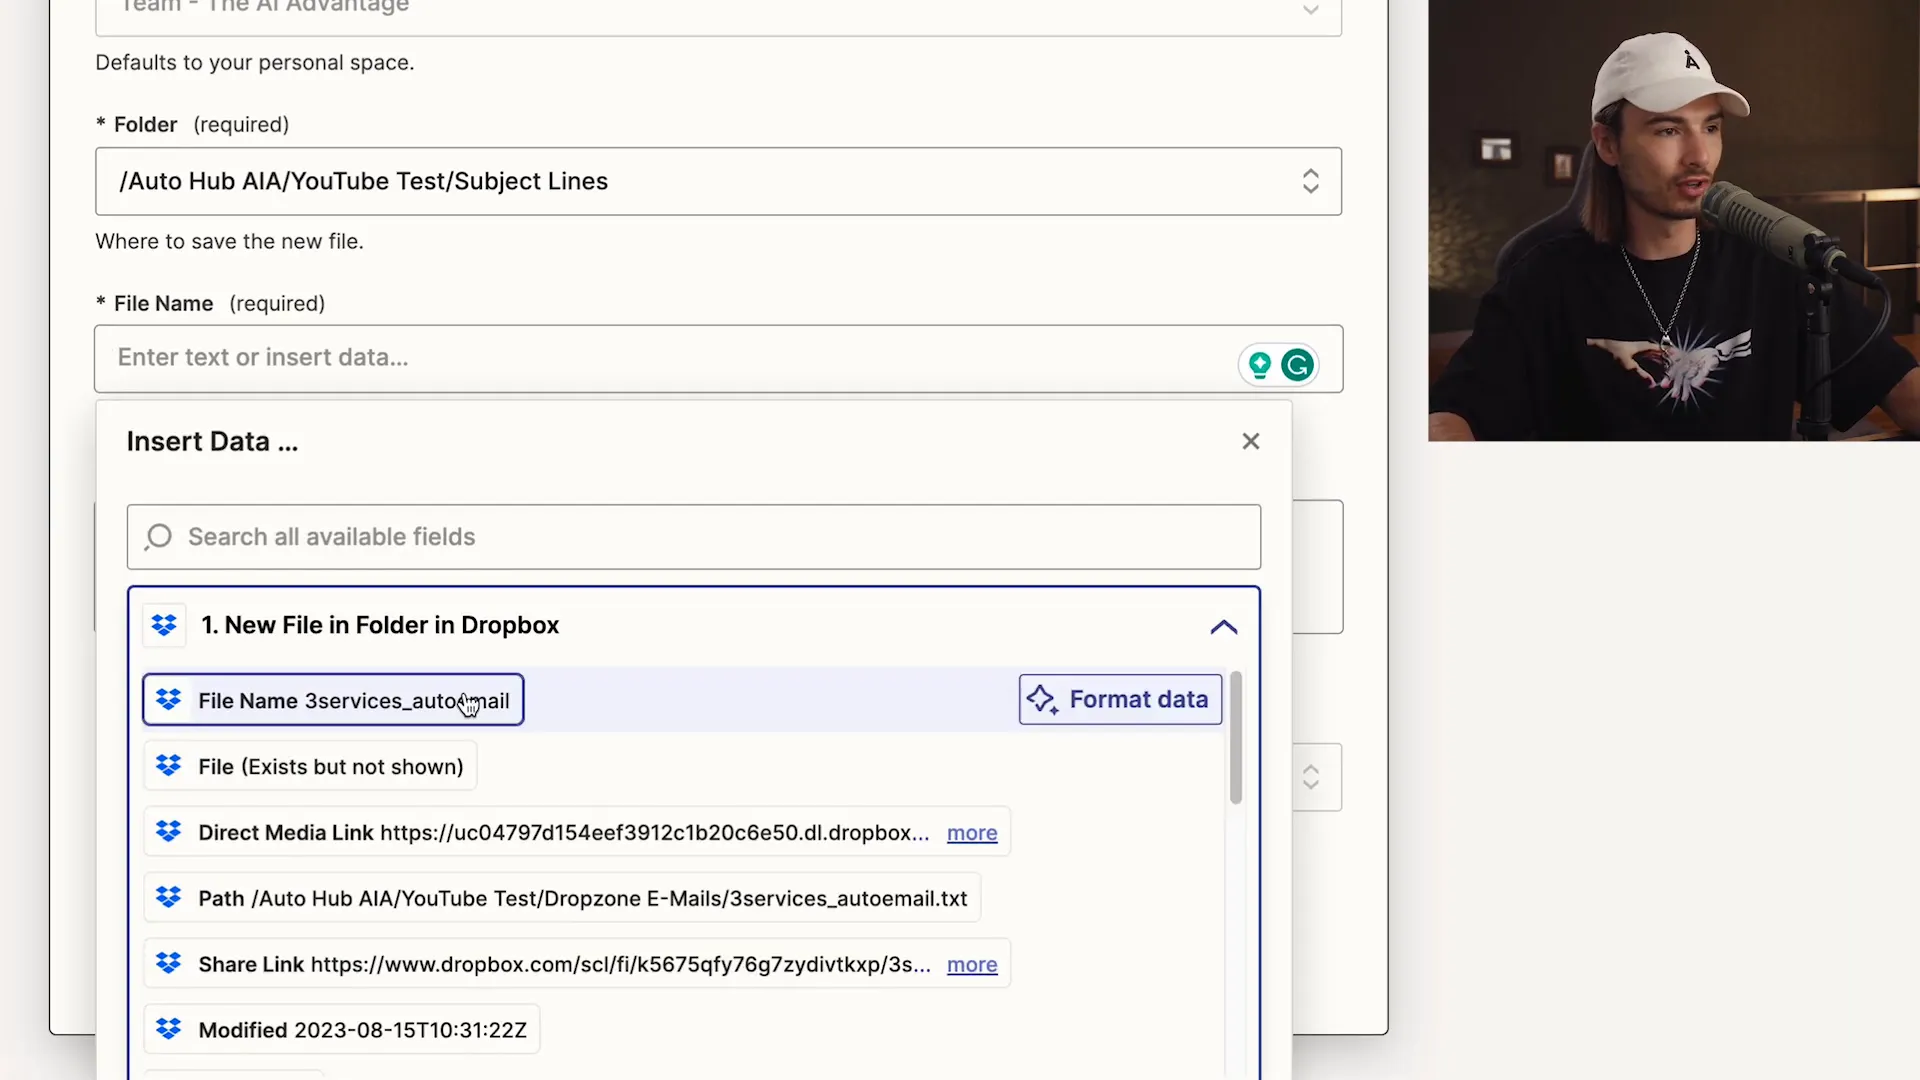1920x1080 pixels.
Task: Click the Dropbox icon on Path row
Action: point(169,898)
